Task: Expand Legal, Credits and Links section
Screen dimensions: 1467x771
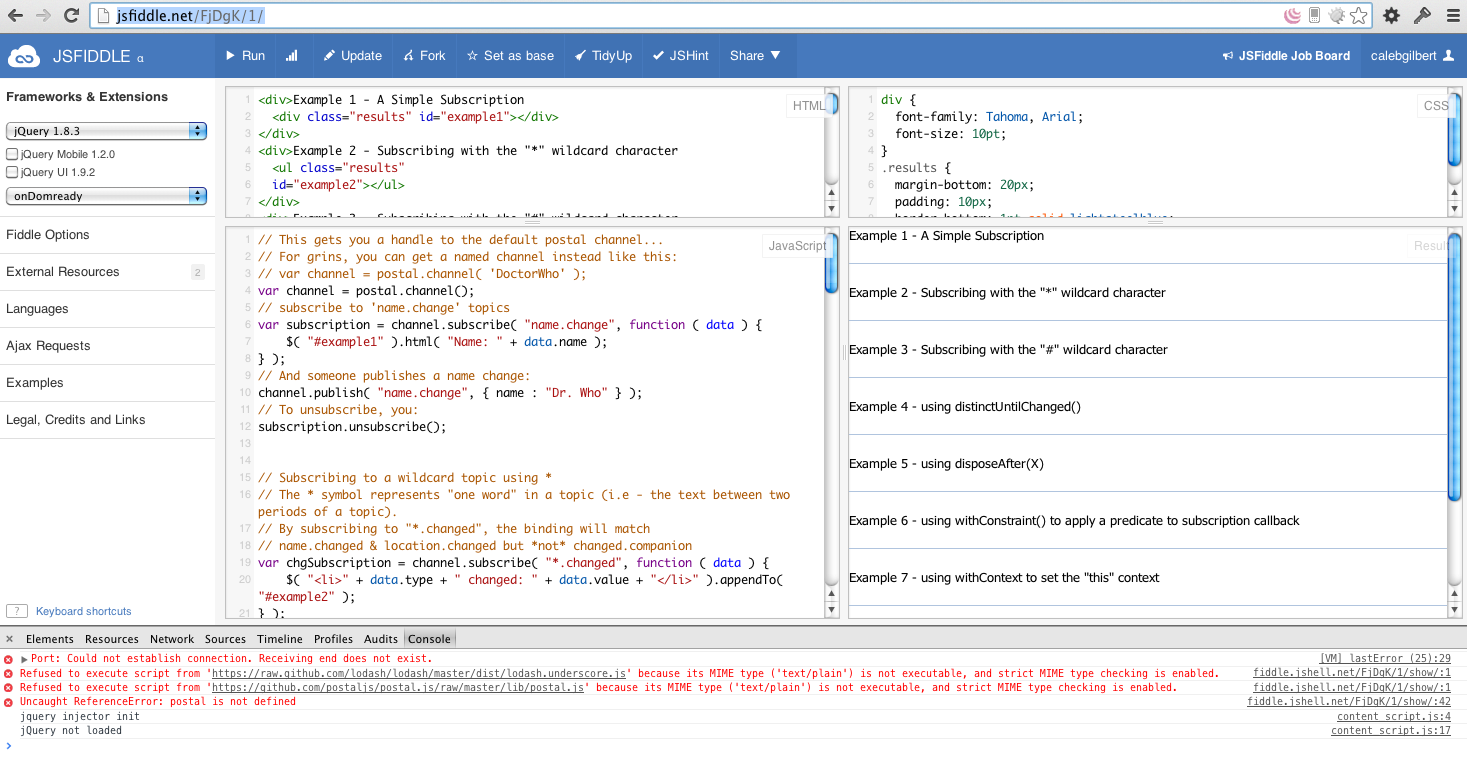Action: point(107,420)
